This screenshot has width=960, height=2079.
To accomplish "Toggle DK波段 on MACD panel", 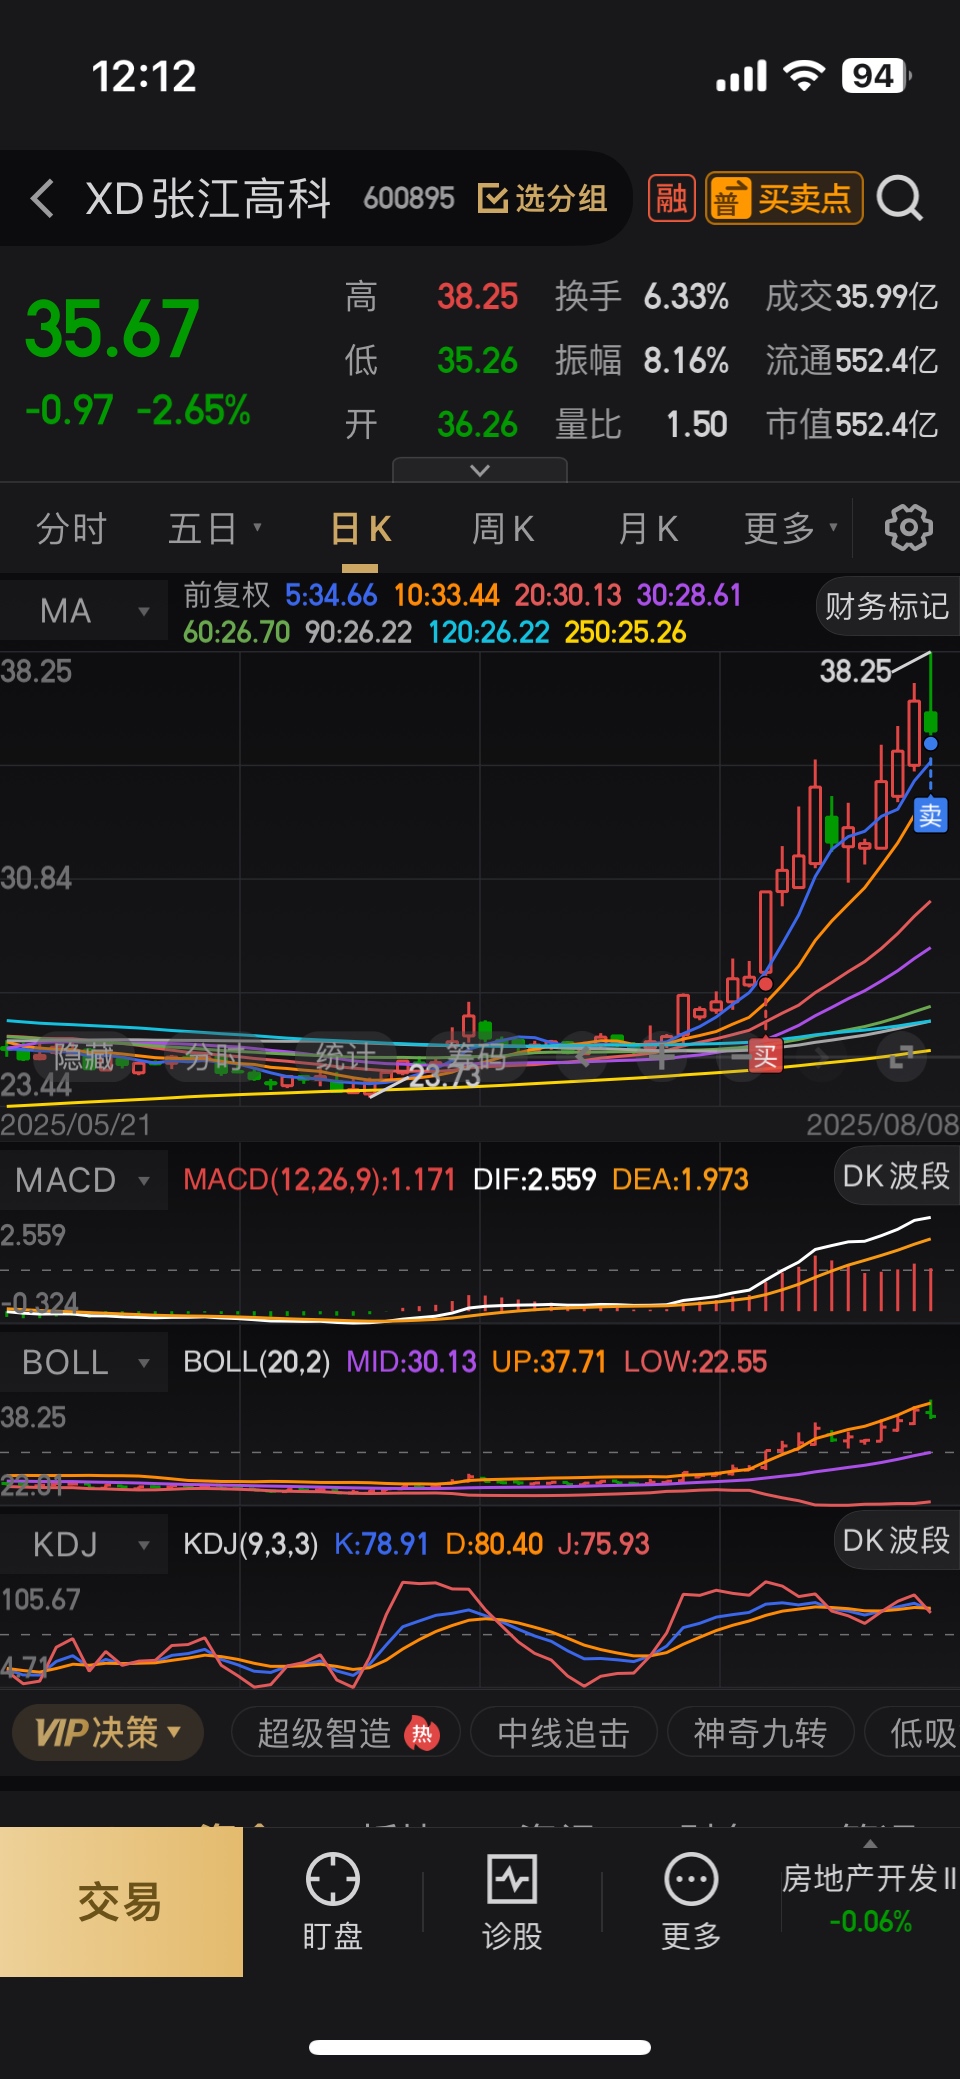I will (x=896, y=1176).
